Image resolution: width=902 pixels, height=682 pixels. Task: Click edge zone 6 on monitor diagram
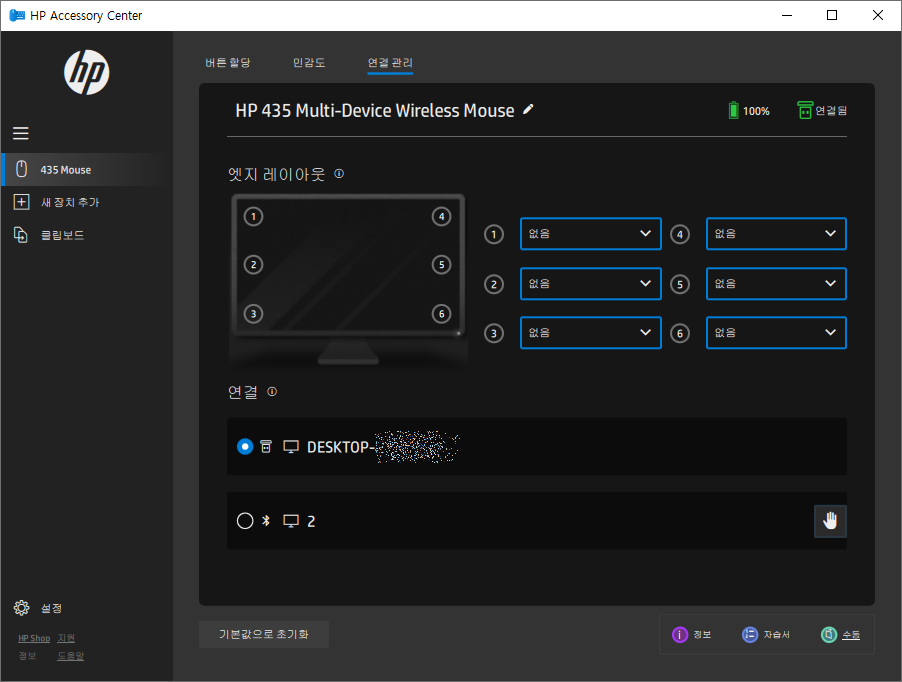coord(441,314)
